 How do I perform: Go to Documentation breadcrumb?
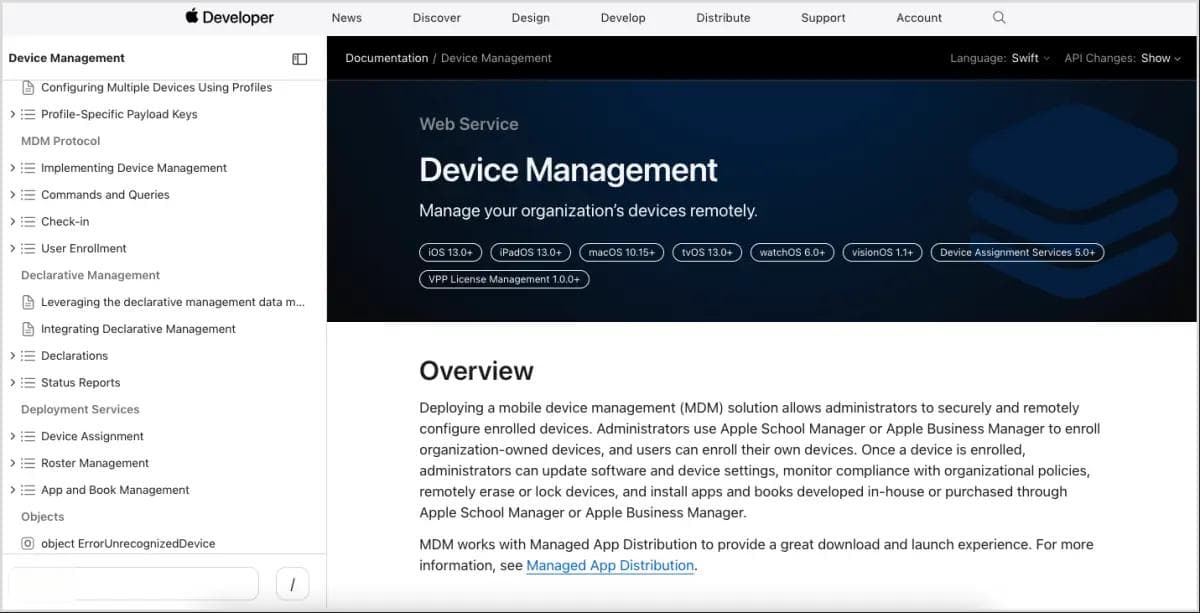pyautogui.click(x=386, y=58)
